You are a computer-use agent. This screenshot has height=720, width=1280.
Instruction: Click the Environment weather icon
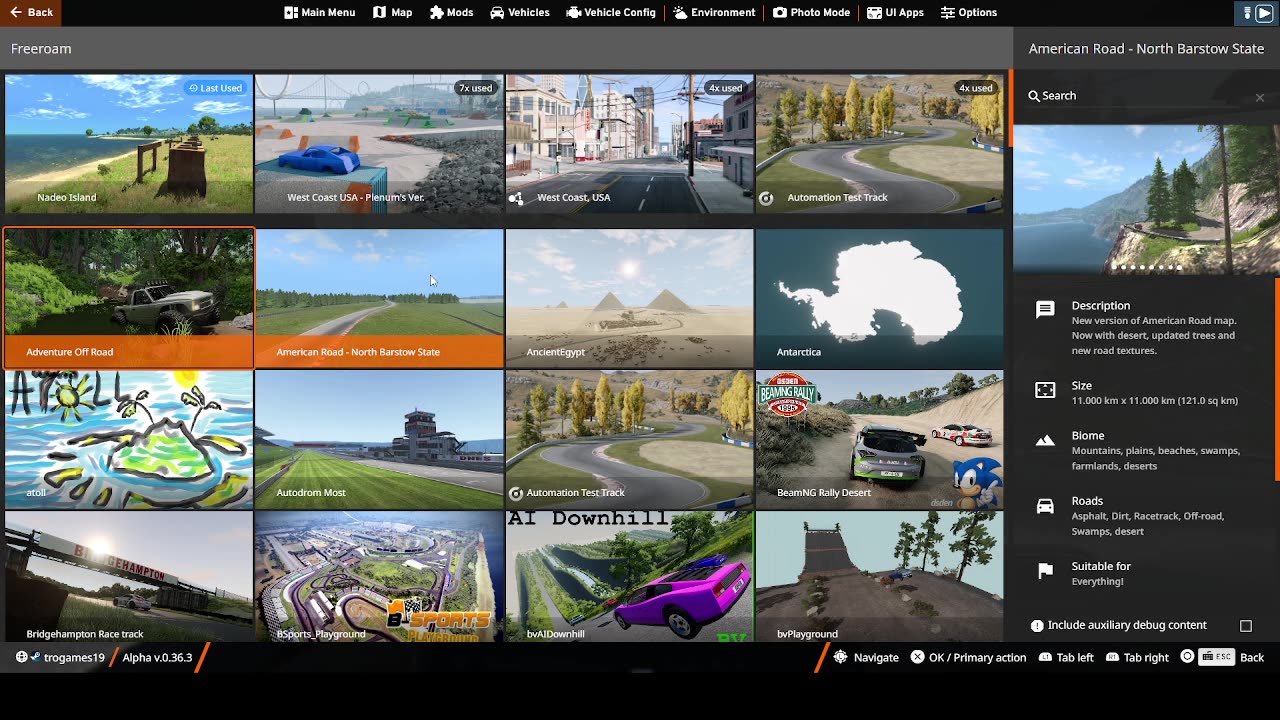pos(680,12)
